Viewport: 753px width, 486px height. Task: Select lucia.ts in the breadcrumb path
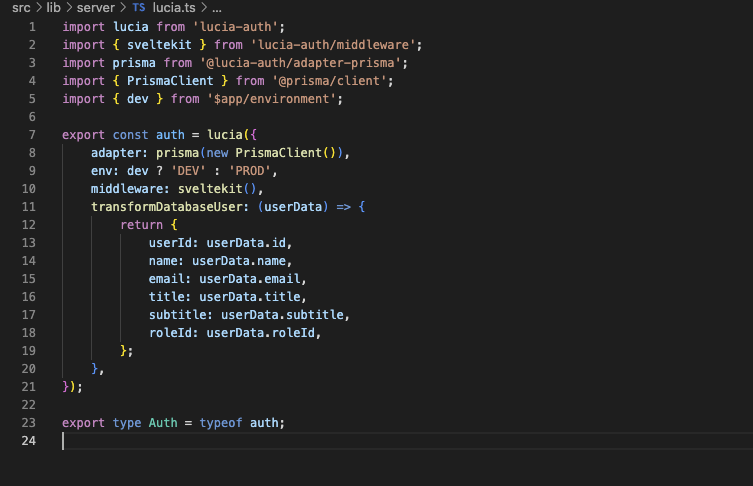pyautogui.click(x=175, y=7)
